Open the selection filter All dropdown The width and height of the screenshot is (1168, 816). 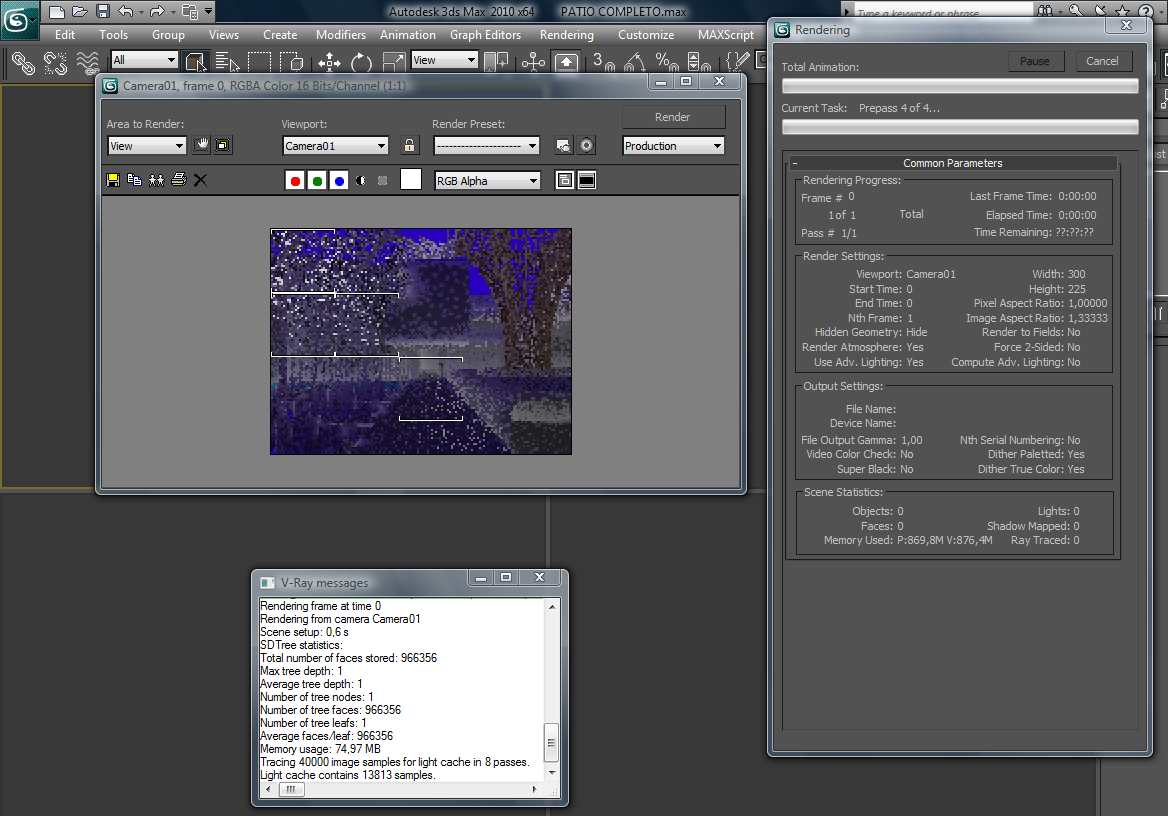click(x=145, y=60)
